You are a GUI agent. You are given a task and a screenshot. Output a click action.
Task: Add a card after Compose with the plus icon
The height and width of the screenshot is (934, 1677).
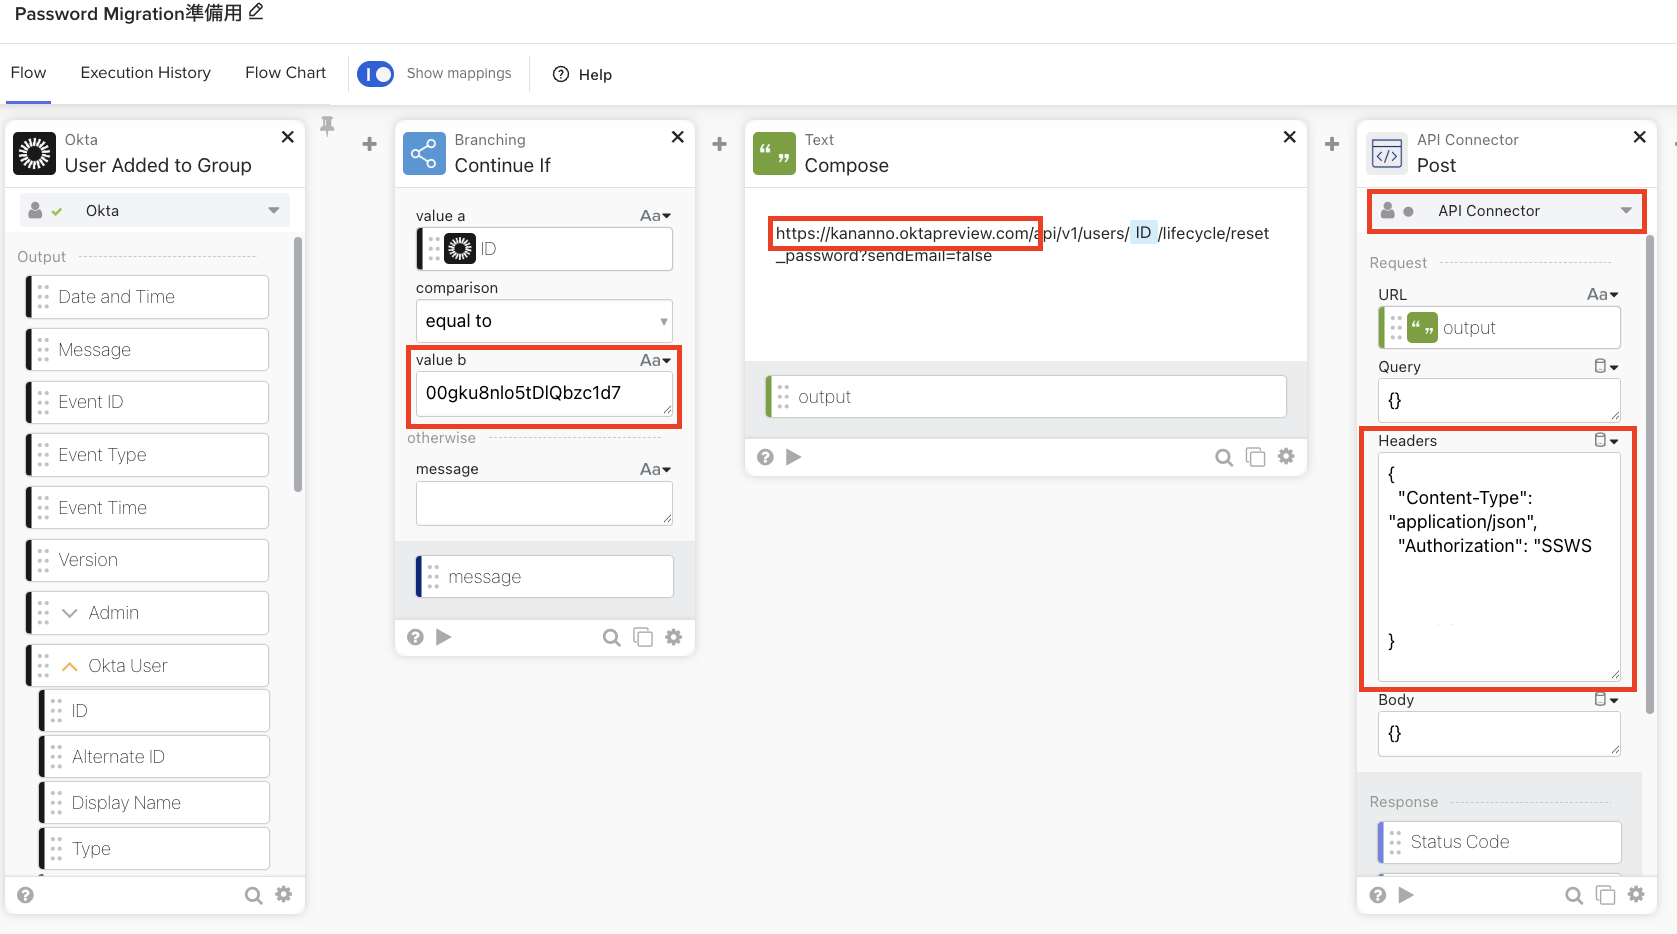tap(1331, 144)
